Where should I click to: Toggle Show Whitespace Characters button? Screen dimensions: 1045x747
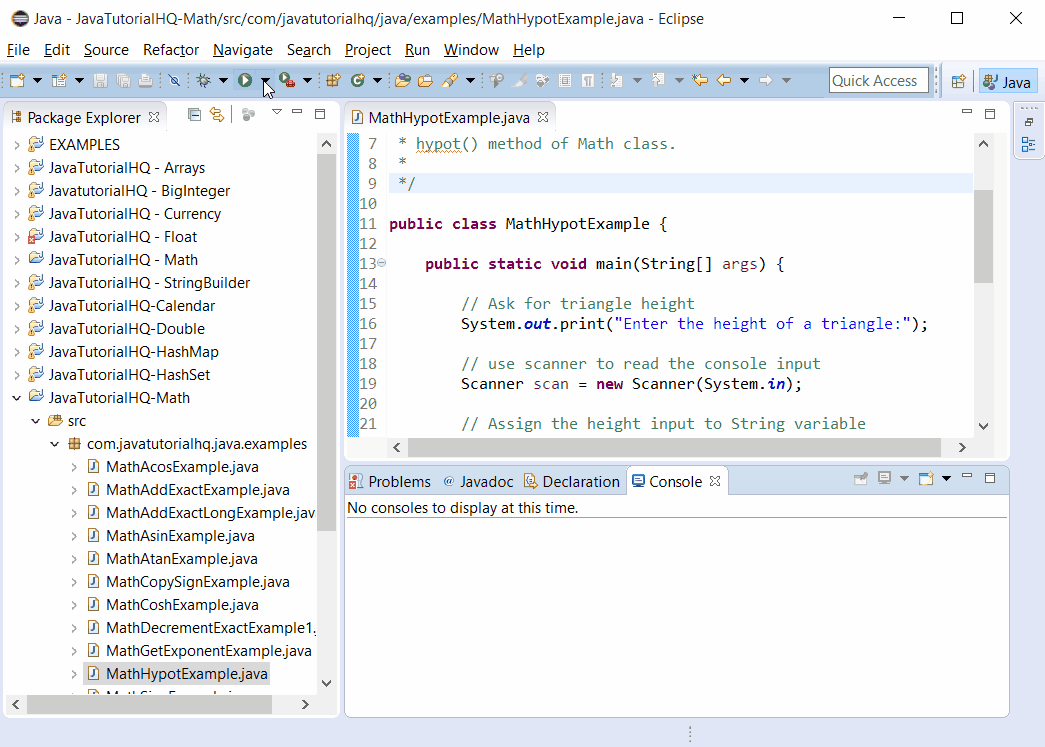pyautogui.click(x=588, y=81)
